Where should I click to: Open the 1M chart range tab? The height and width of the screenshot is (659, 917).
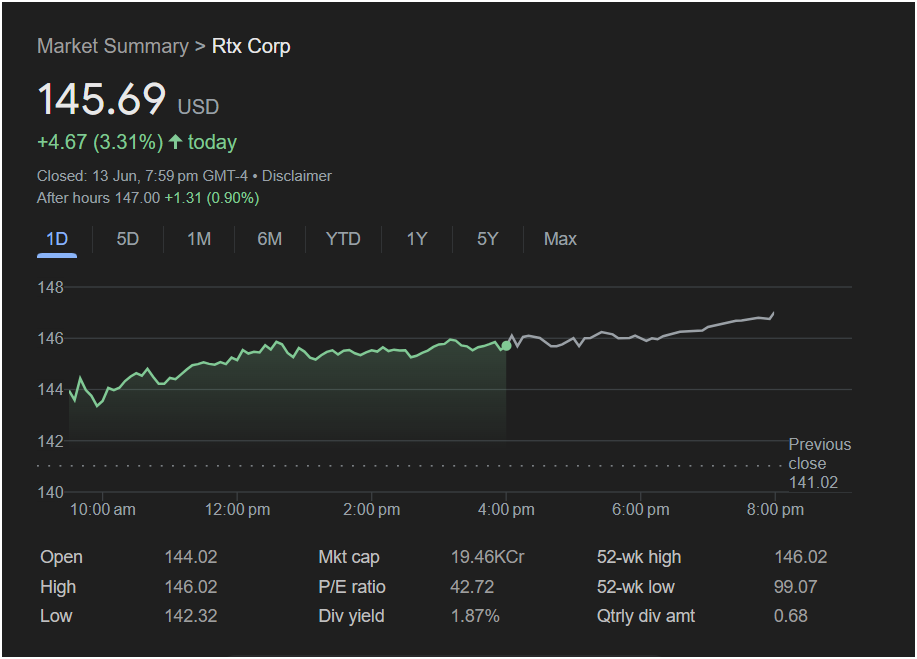[199, 239]
